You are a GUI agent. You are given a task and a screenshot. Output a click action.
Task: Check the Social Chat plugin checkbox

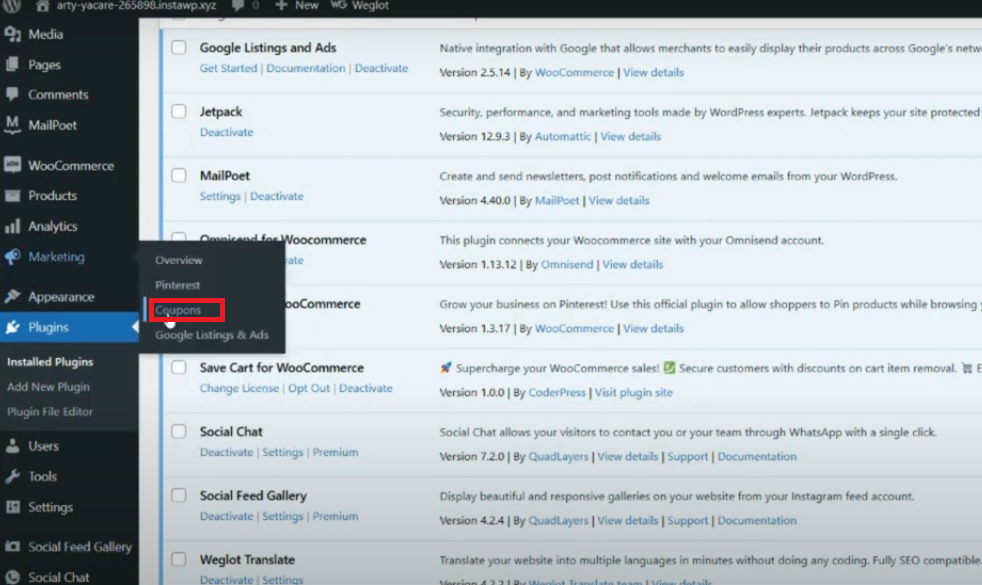(178, 432)
